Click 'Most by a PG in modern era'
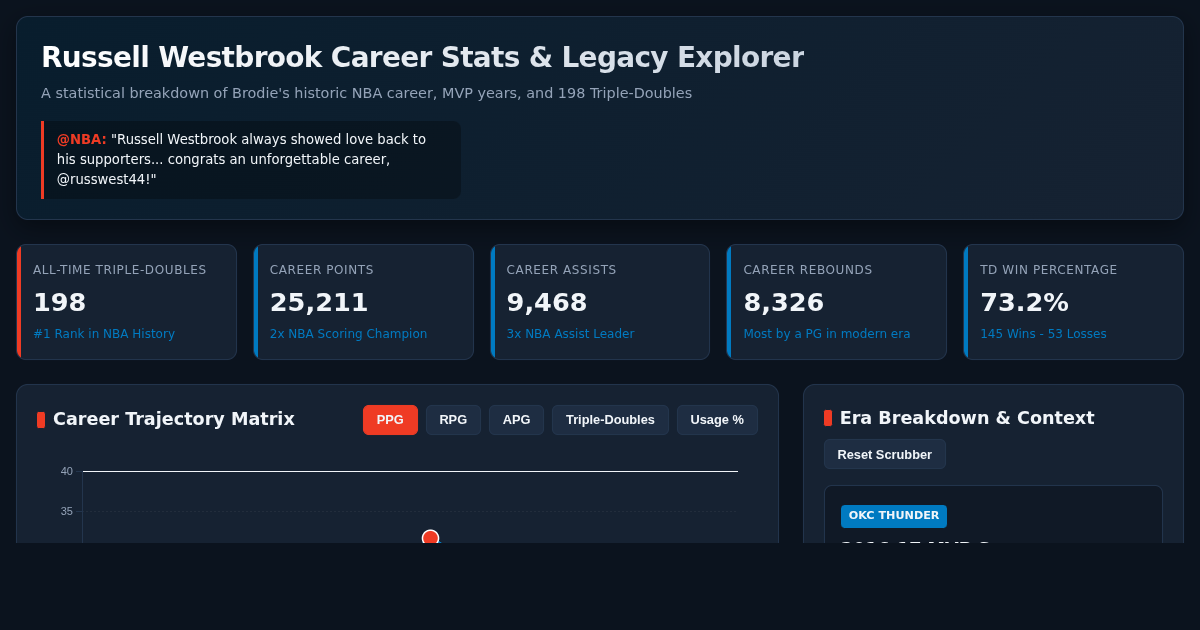 tap(827, 334)
